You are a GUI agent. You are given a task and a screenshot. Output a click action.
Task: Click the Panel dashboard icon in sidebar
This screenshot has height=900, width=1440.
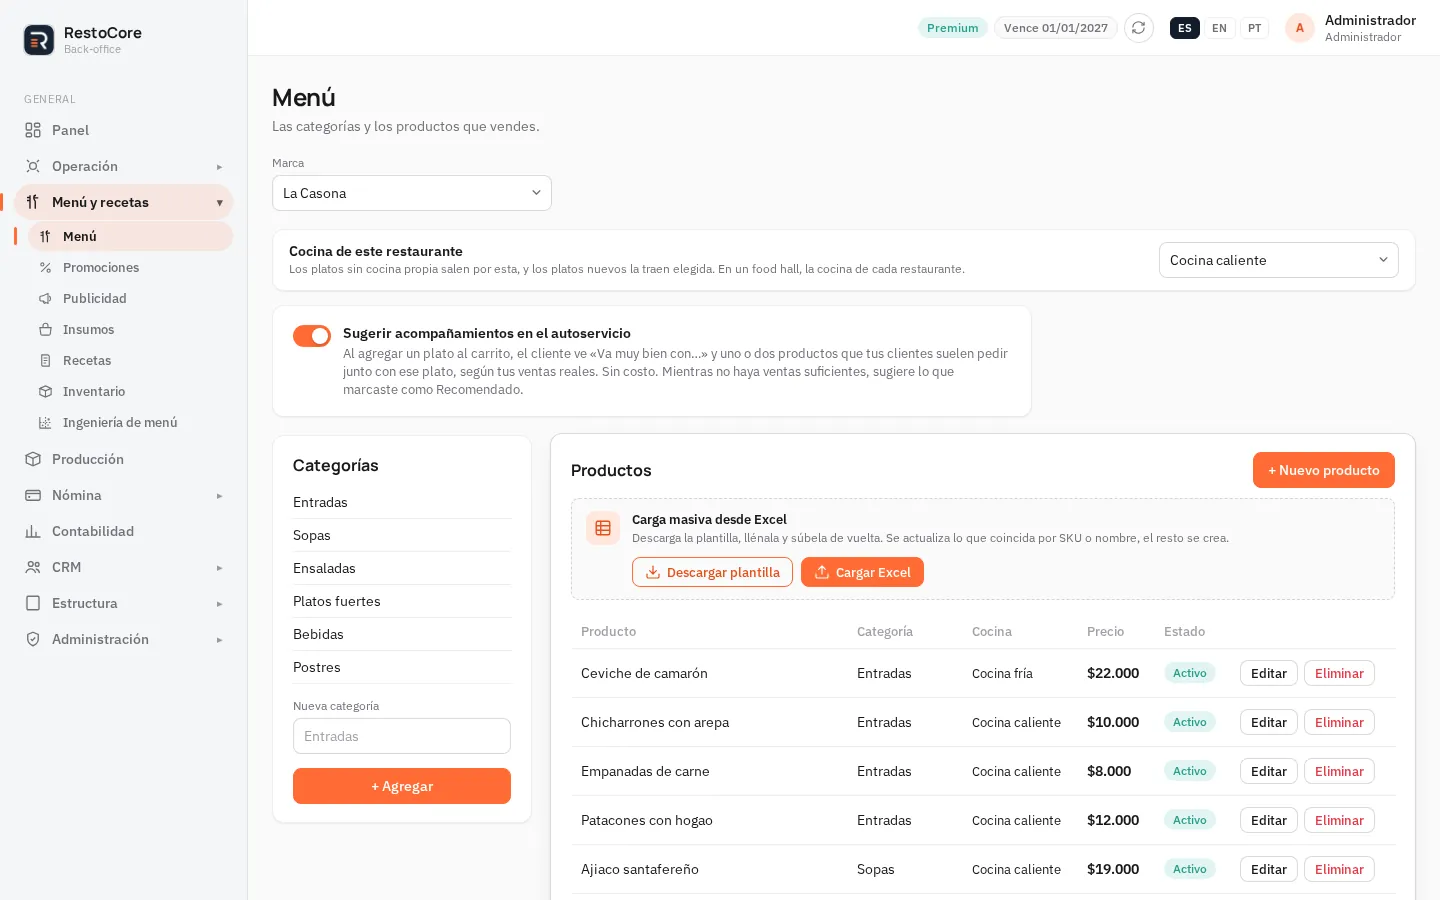point(33,130)
